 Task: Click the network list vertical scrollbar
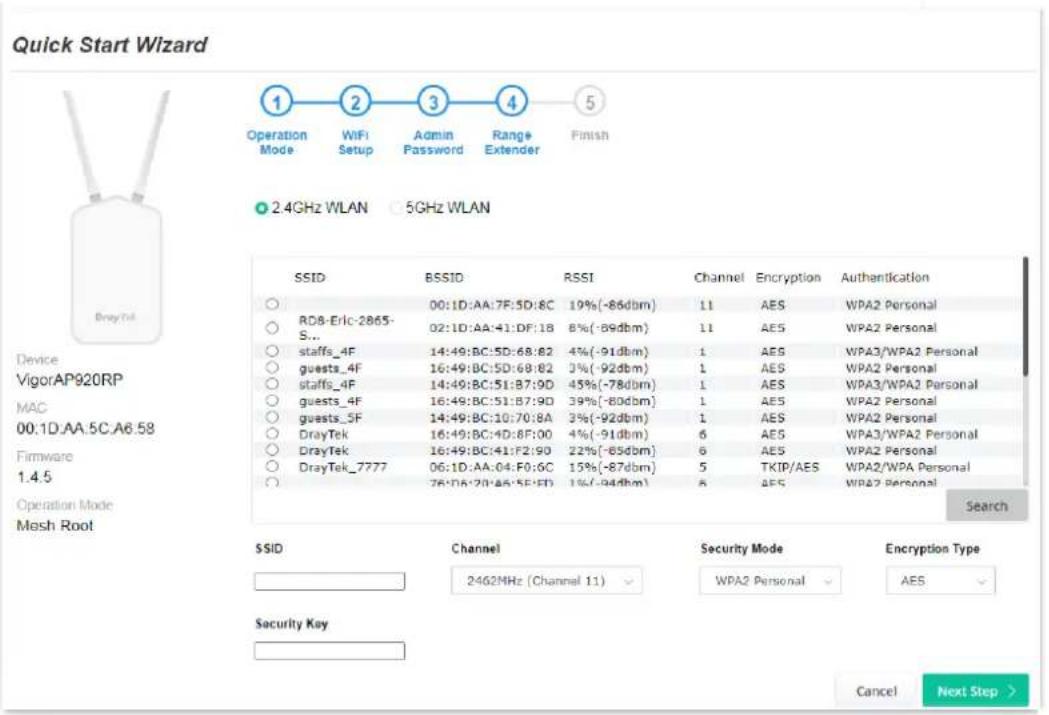[1026, 317]
